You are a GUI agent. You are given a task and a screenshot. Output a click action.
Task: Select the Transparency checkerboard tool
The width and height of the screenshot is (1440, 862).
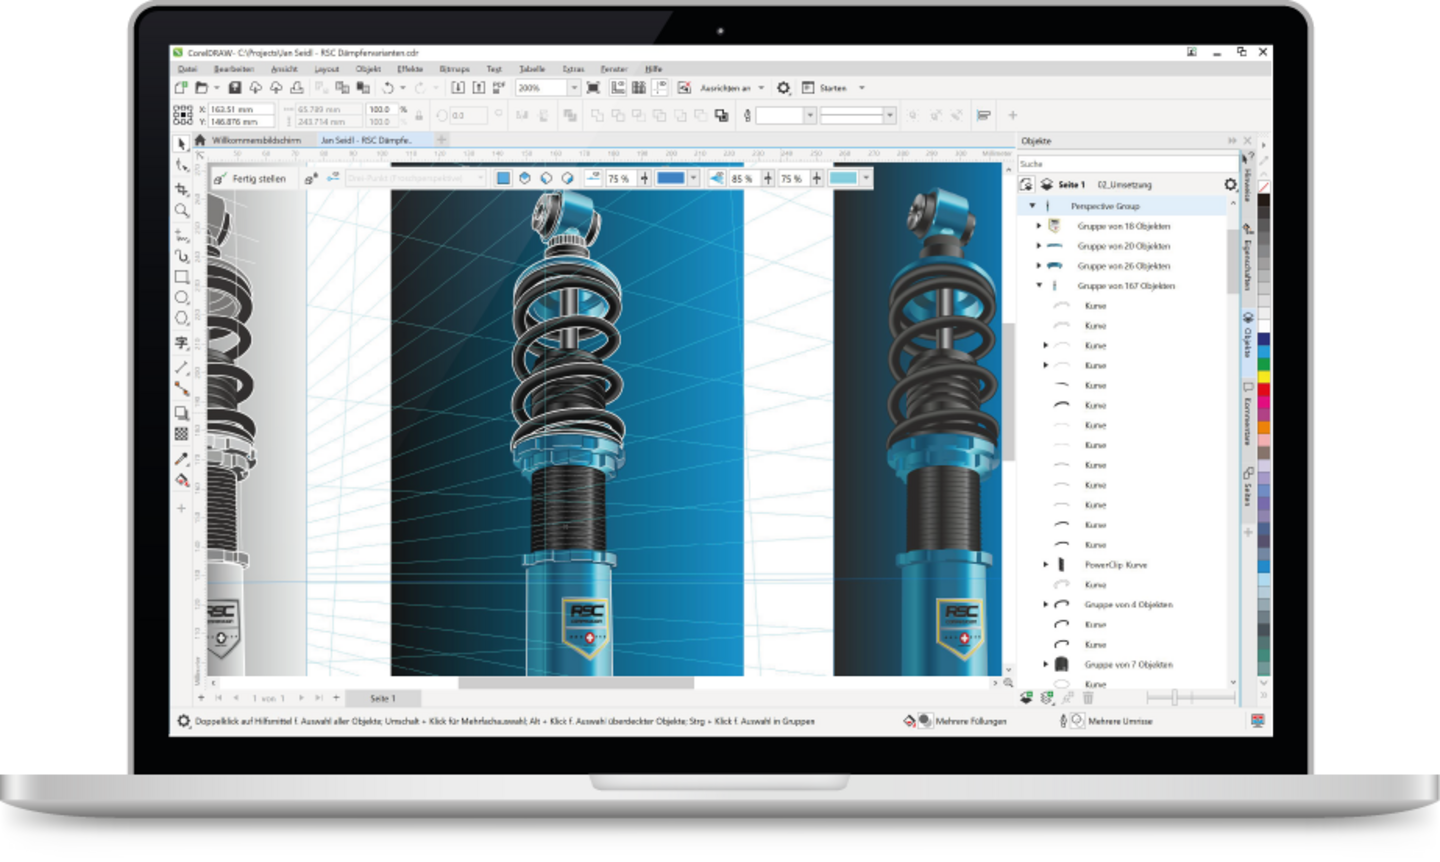(182, 434)
